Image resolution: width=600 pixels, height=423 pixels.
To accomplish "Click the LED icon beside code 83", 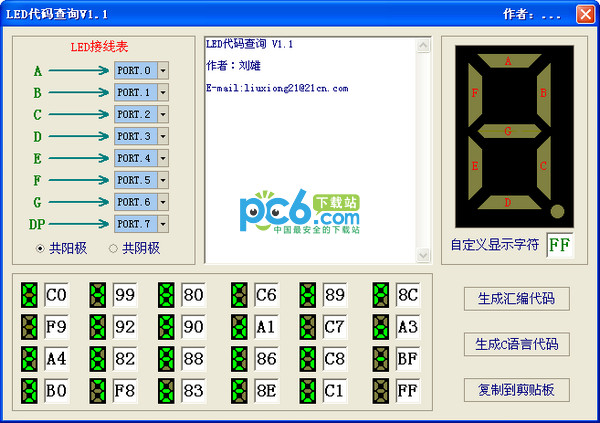I will (166, 391).
